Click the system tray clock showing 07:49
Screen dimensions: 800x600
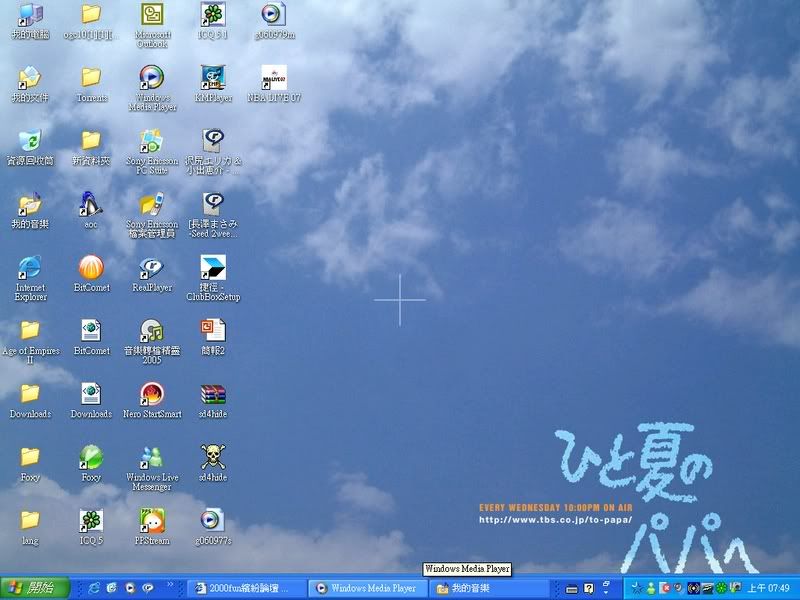pos(771,588)
